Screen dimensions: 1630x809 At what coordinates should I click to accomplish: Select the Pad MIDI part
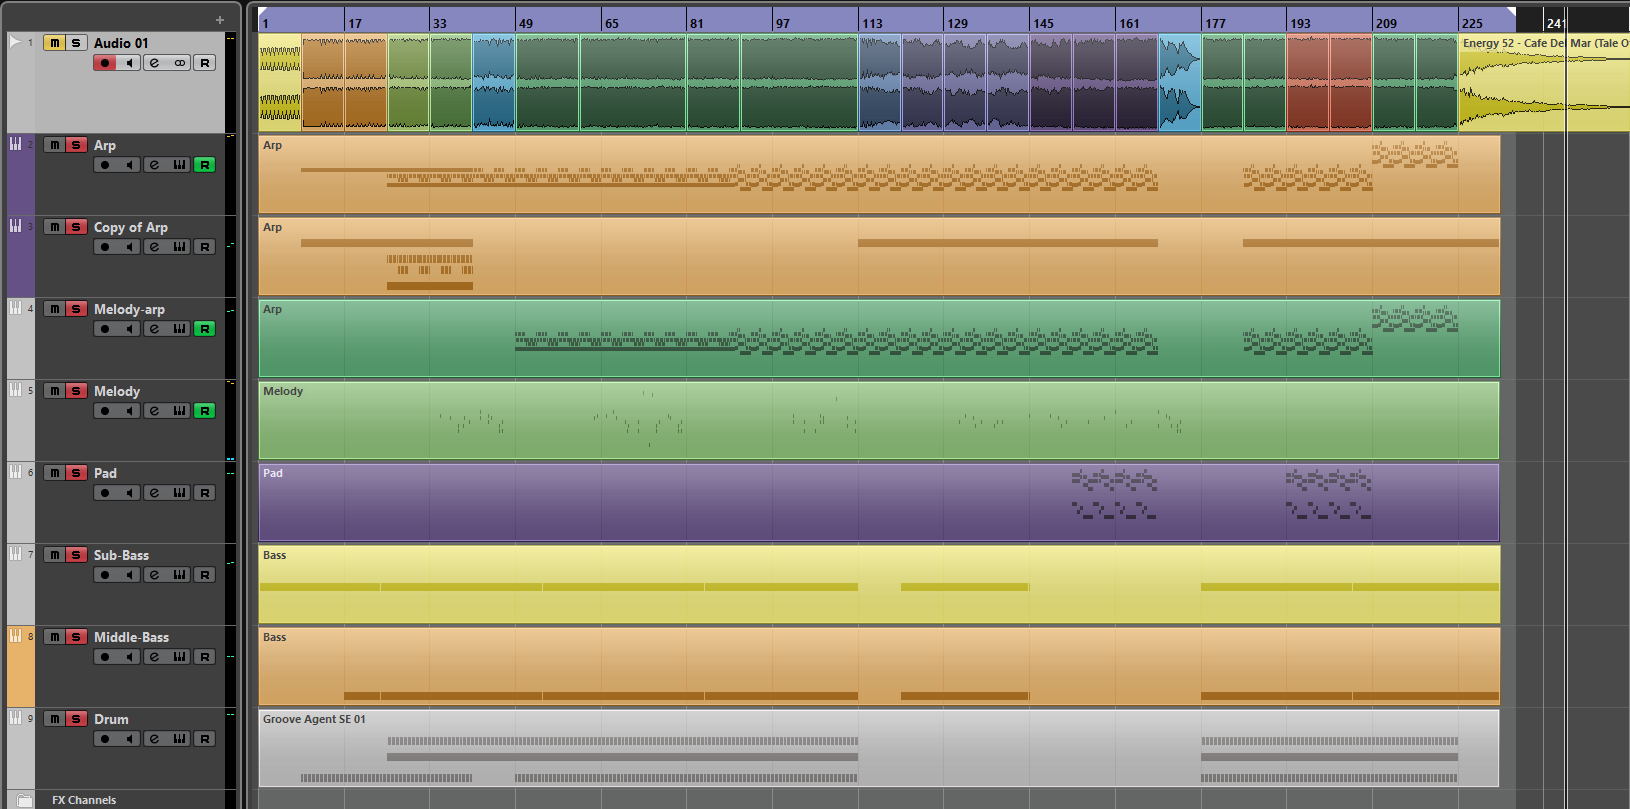879,502
